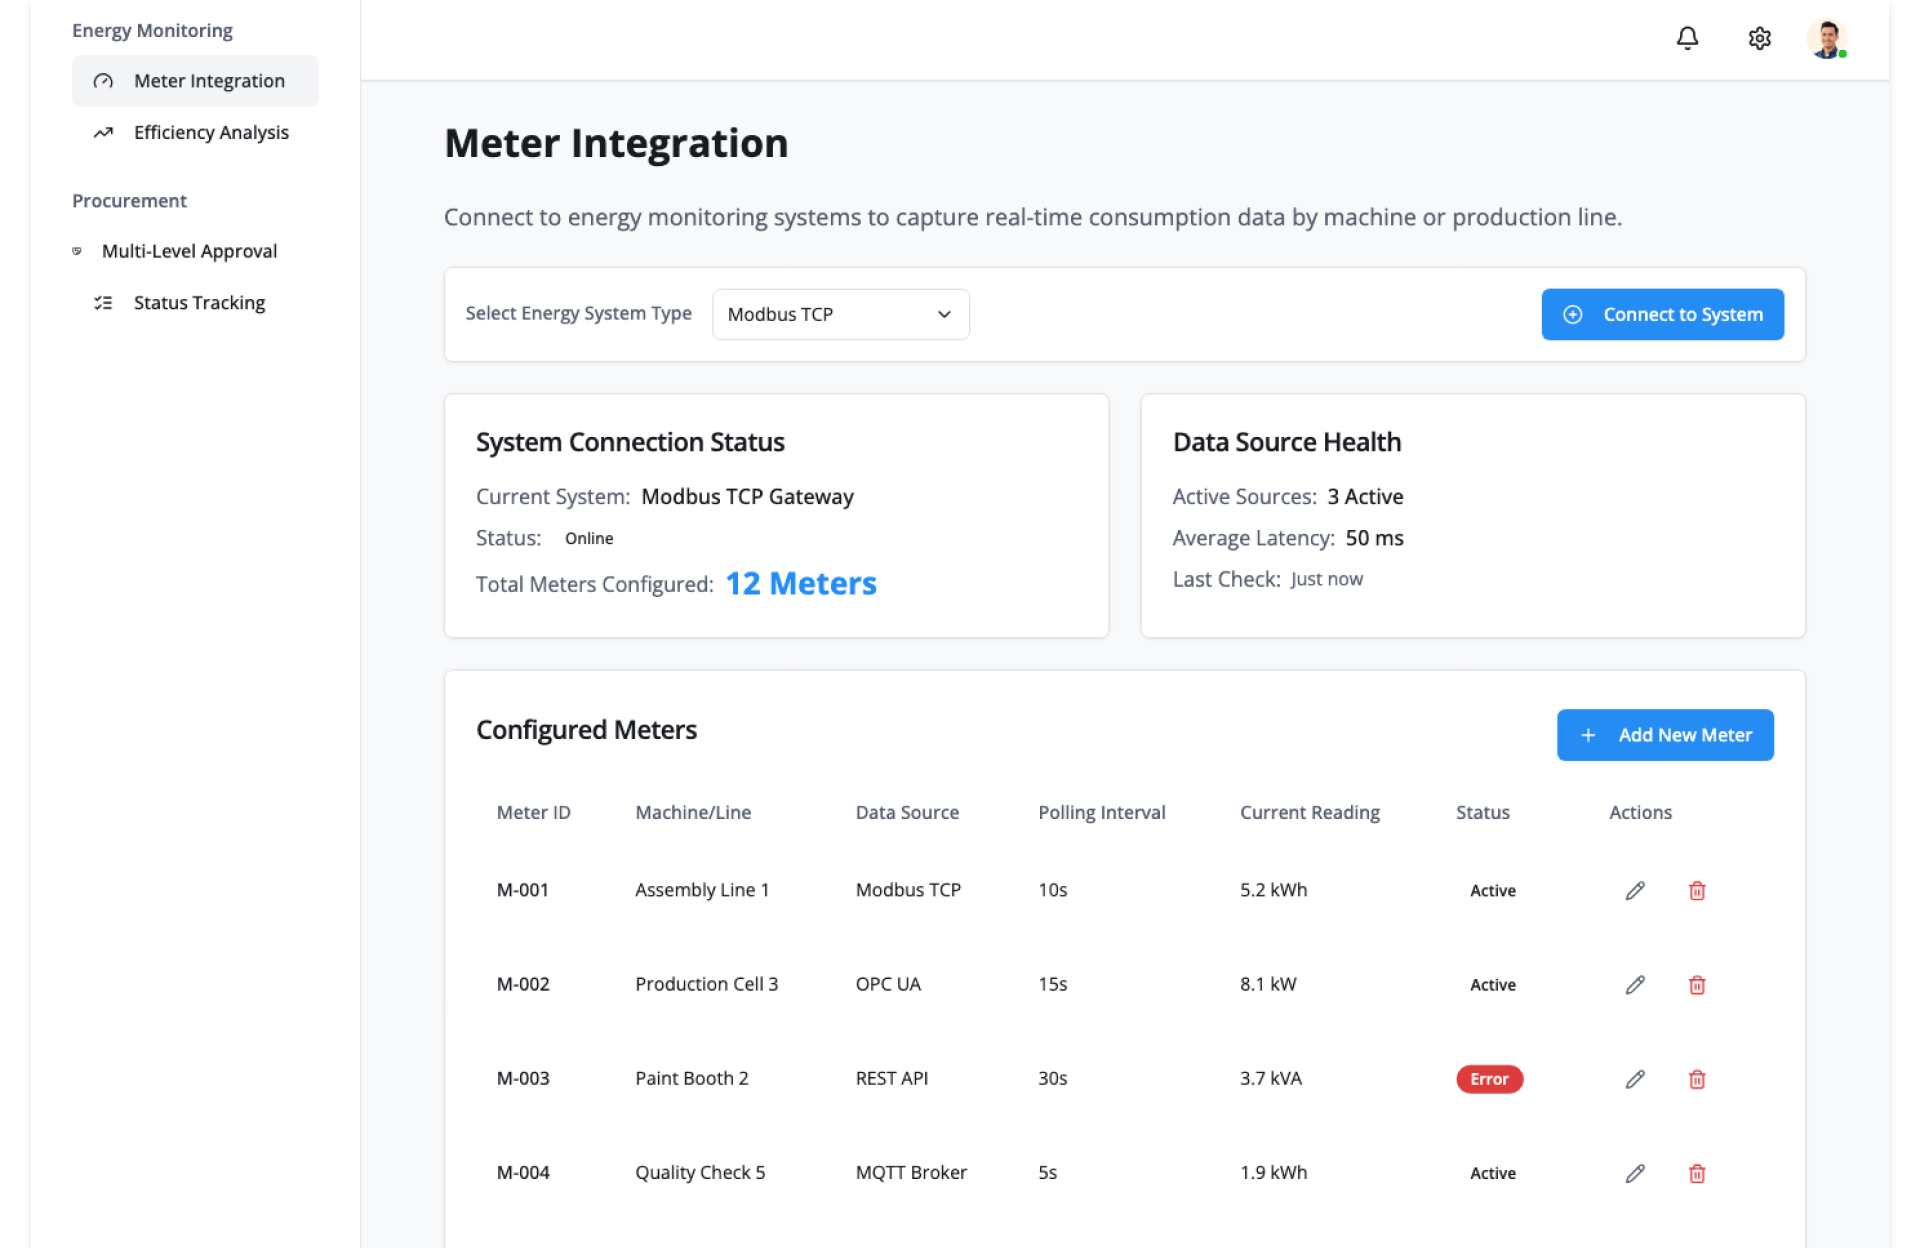The width and height of the screenshot is (1920, 1248).
Task: Open the user profile avatar
Action: click(1826, 39)
